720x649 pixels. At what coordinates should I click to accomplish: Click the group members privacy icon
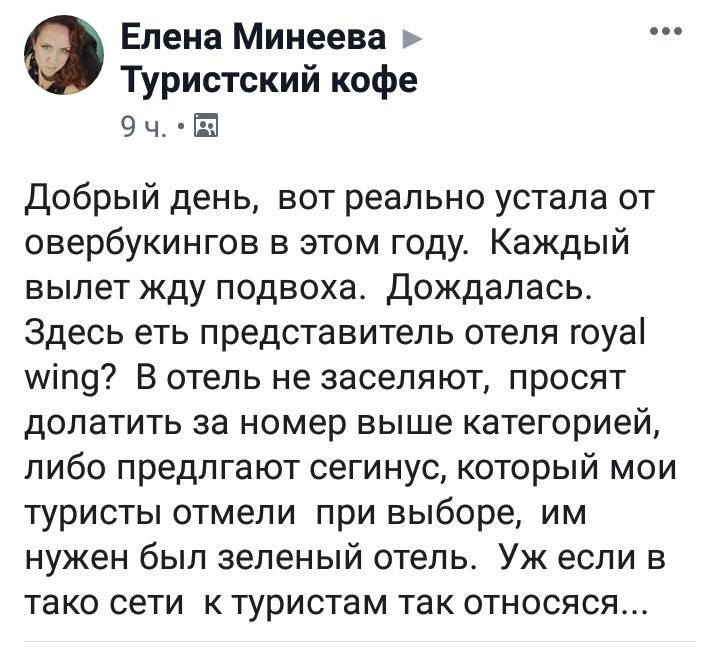tap(206, 125)
